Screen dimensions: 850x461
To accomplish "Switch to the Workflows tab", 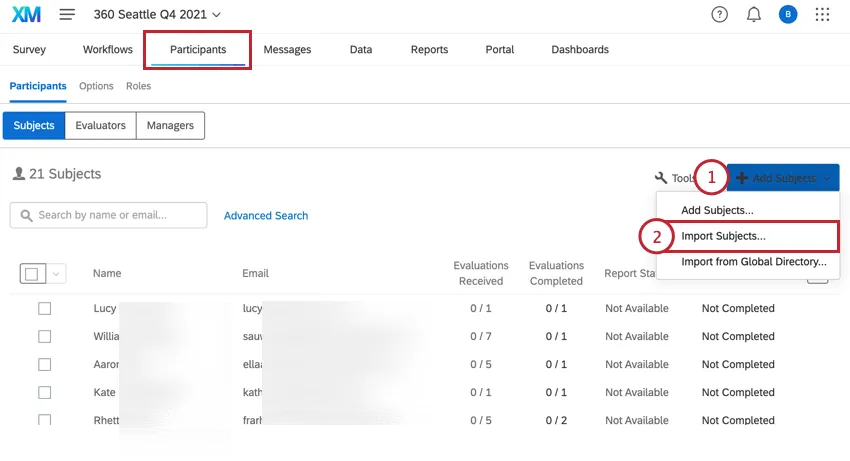I will point(108,49).
